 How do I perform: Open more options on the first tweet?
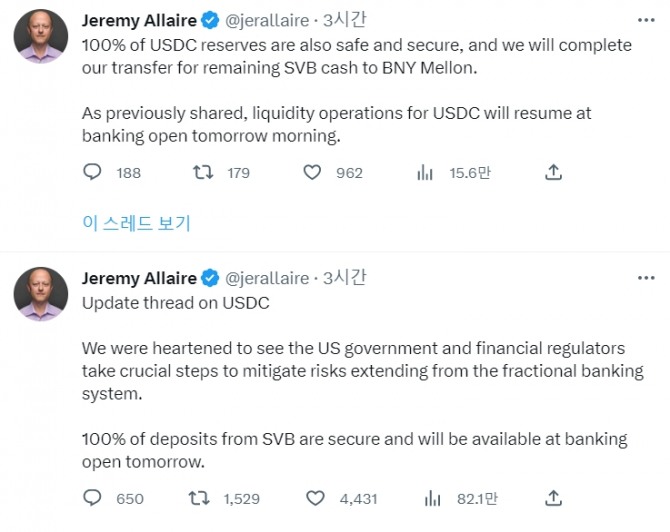pos(646,20)
